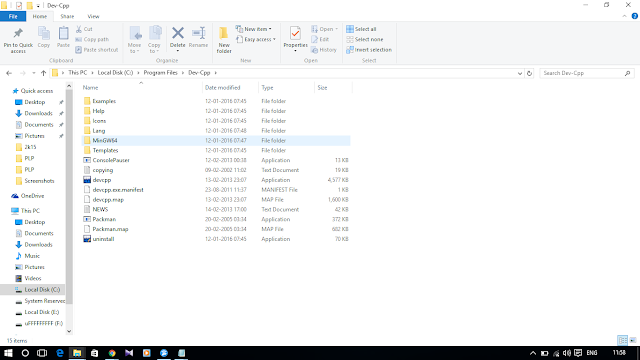
Task: Select the ConsolePauser application
Action: pyautogui.click(x=216, y=160)
